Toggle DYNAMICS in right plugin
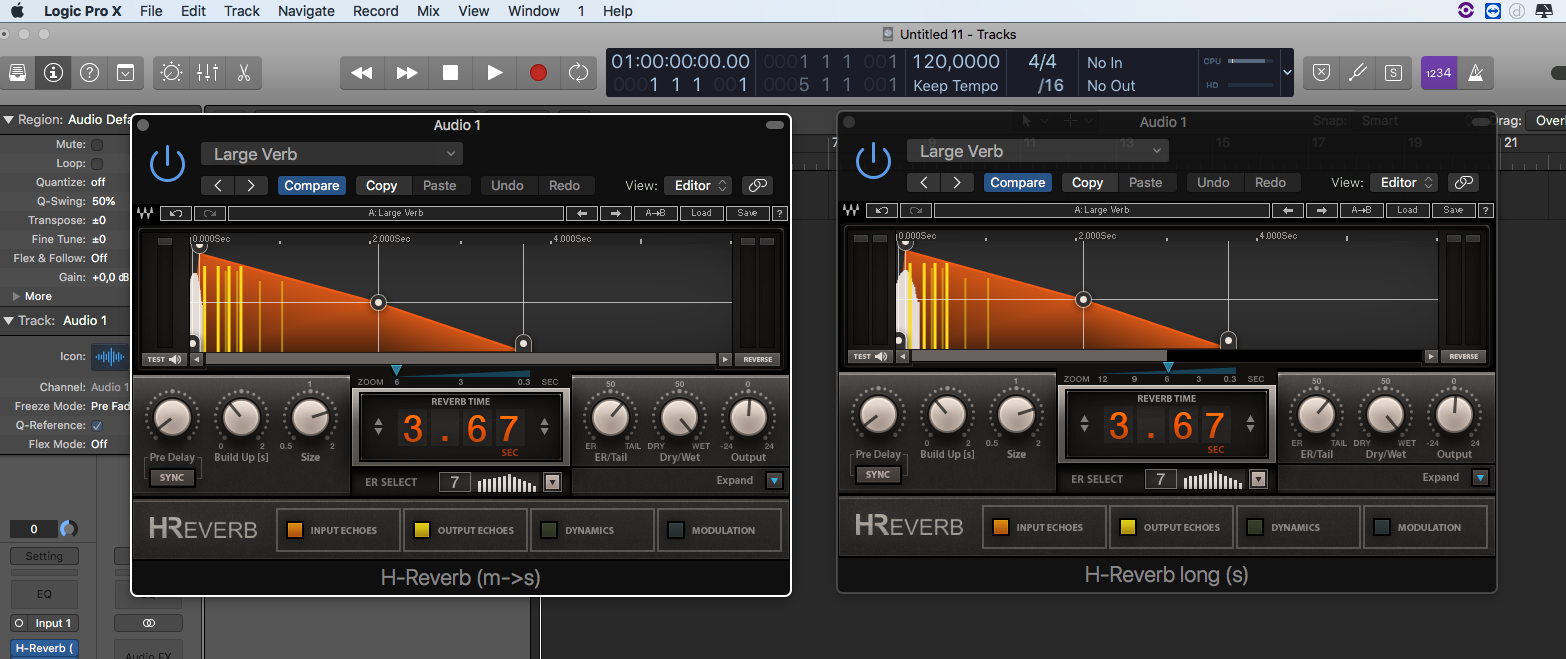Viewport: 1566px width, 659px height. click(1297, 527)
